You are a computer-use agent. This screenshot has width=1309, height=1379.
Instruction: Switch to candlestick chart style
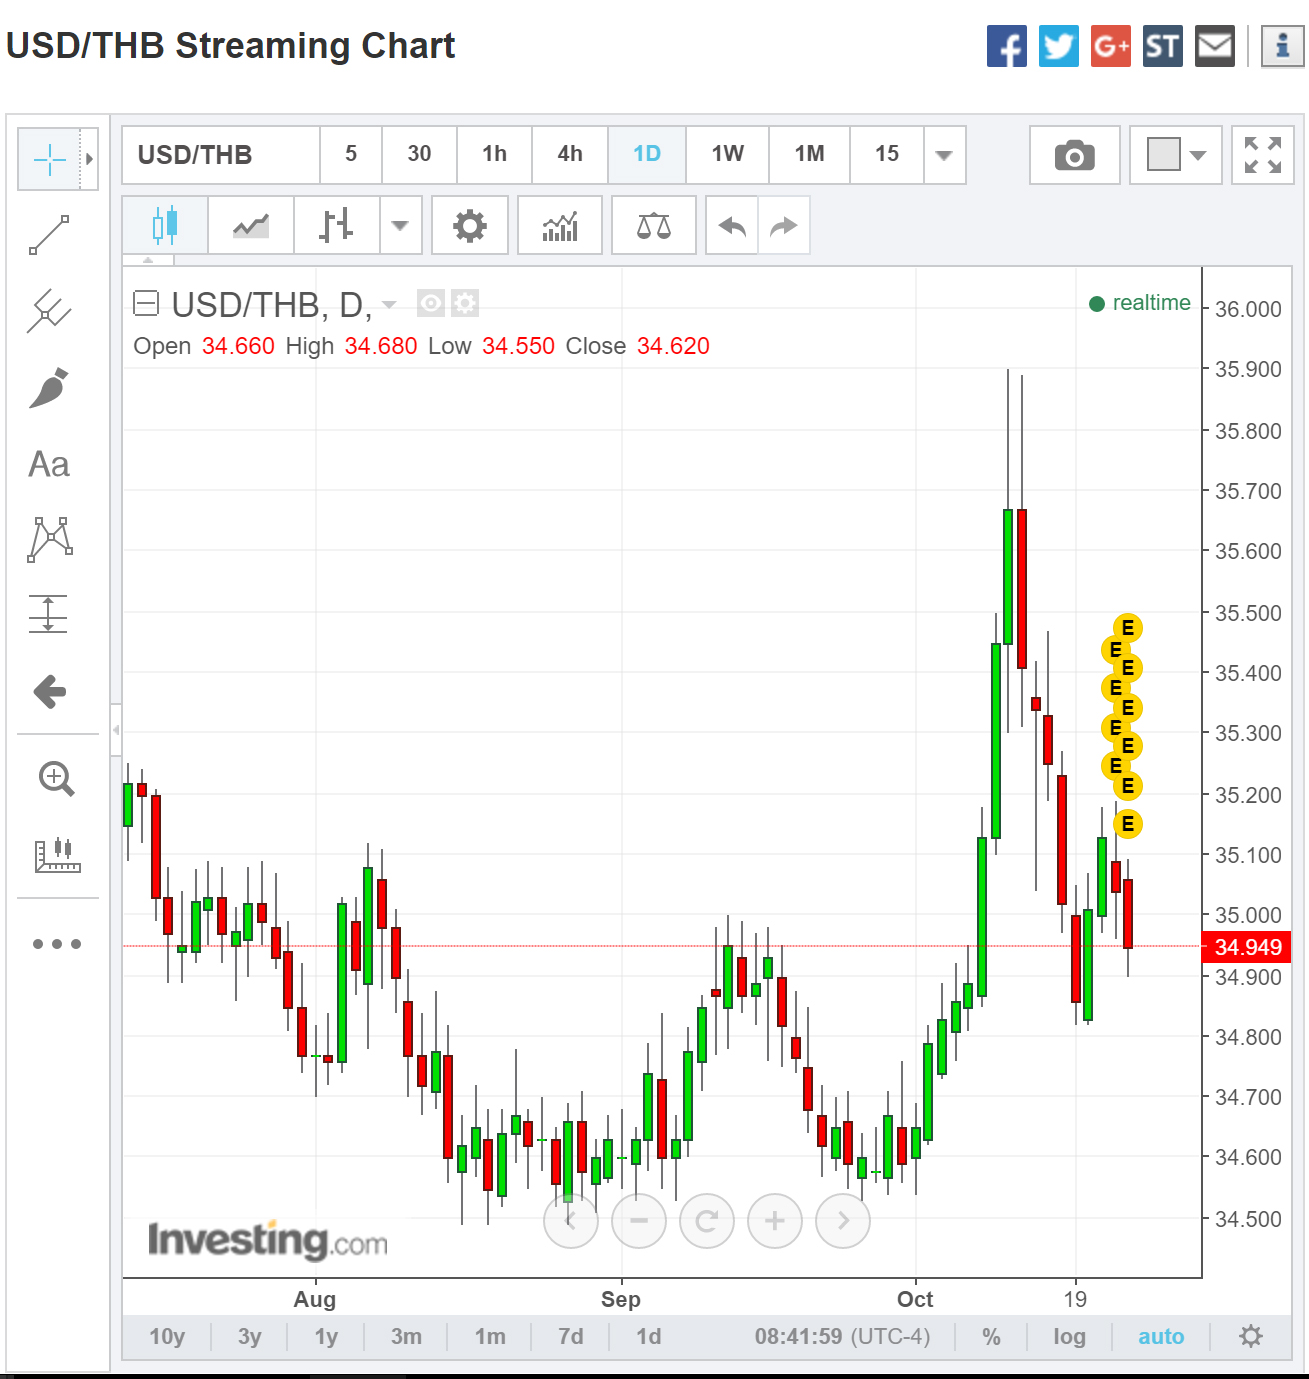coord(165,225)
